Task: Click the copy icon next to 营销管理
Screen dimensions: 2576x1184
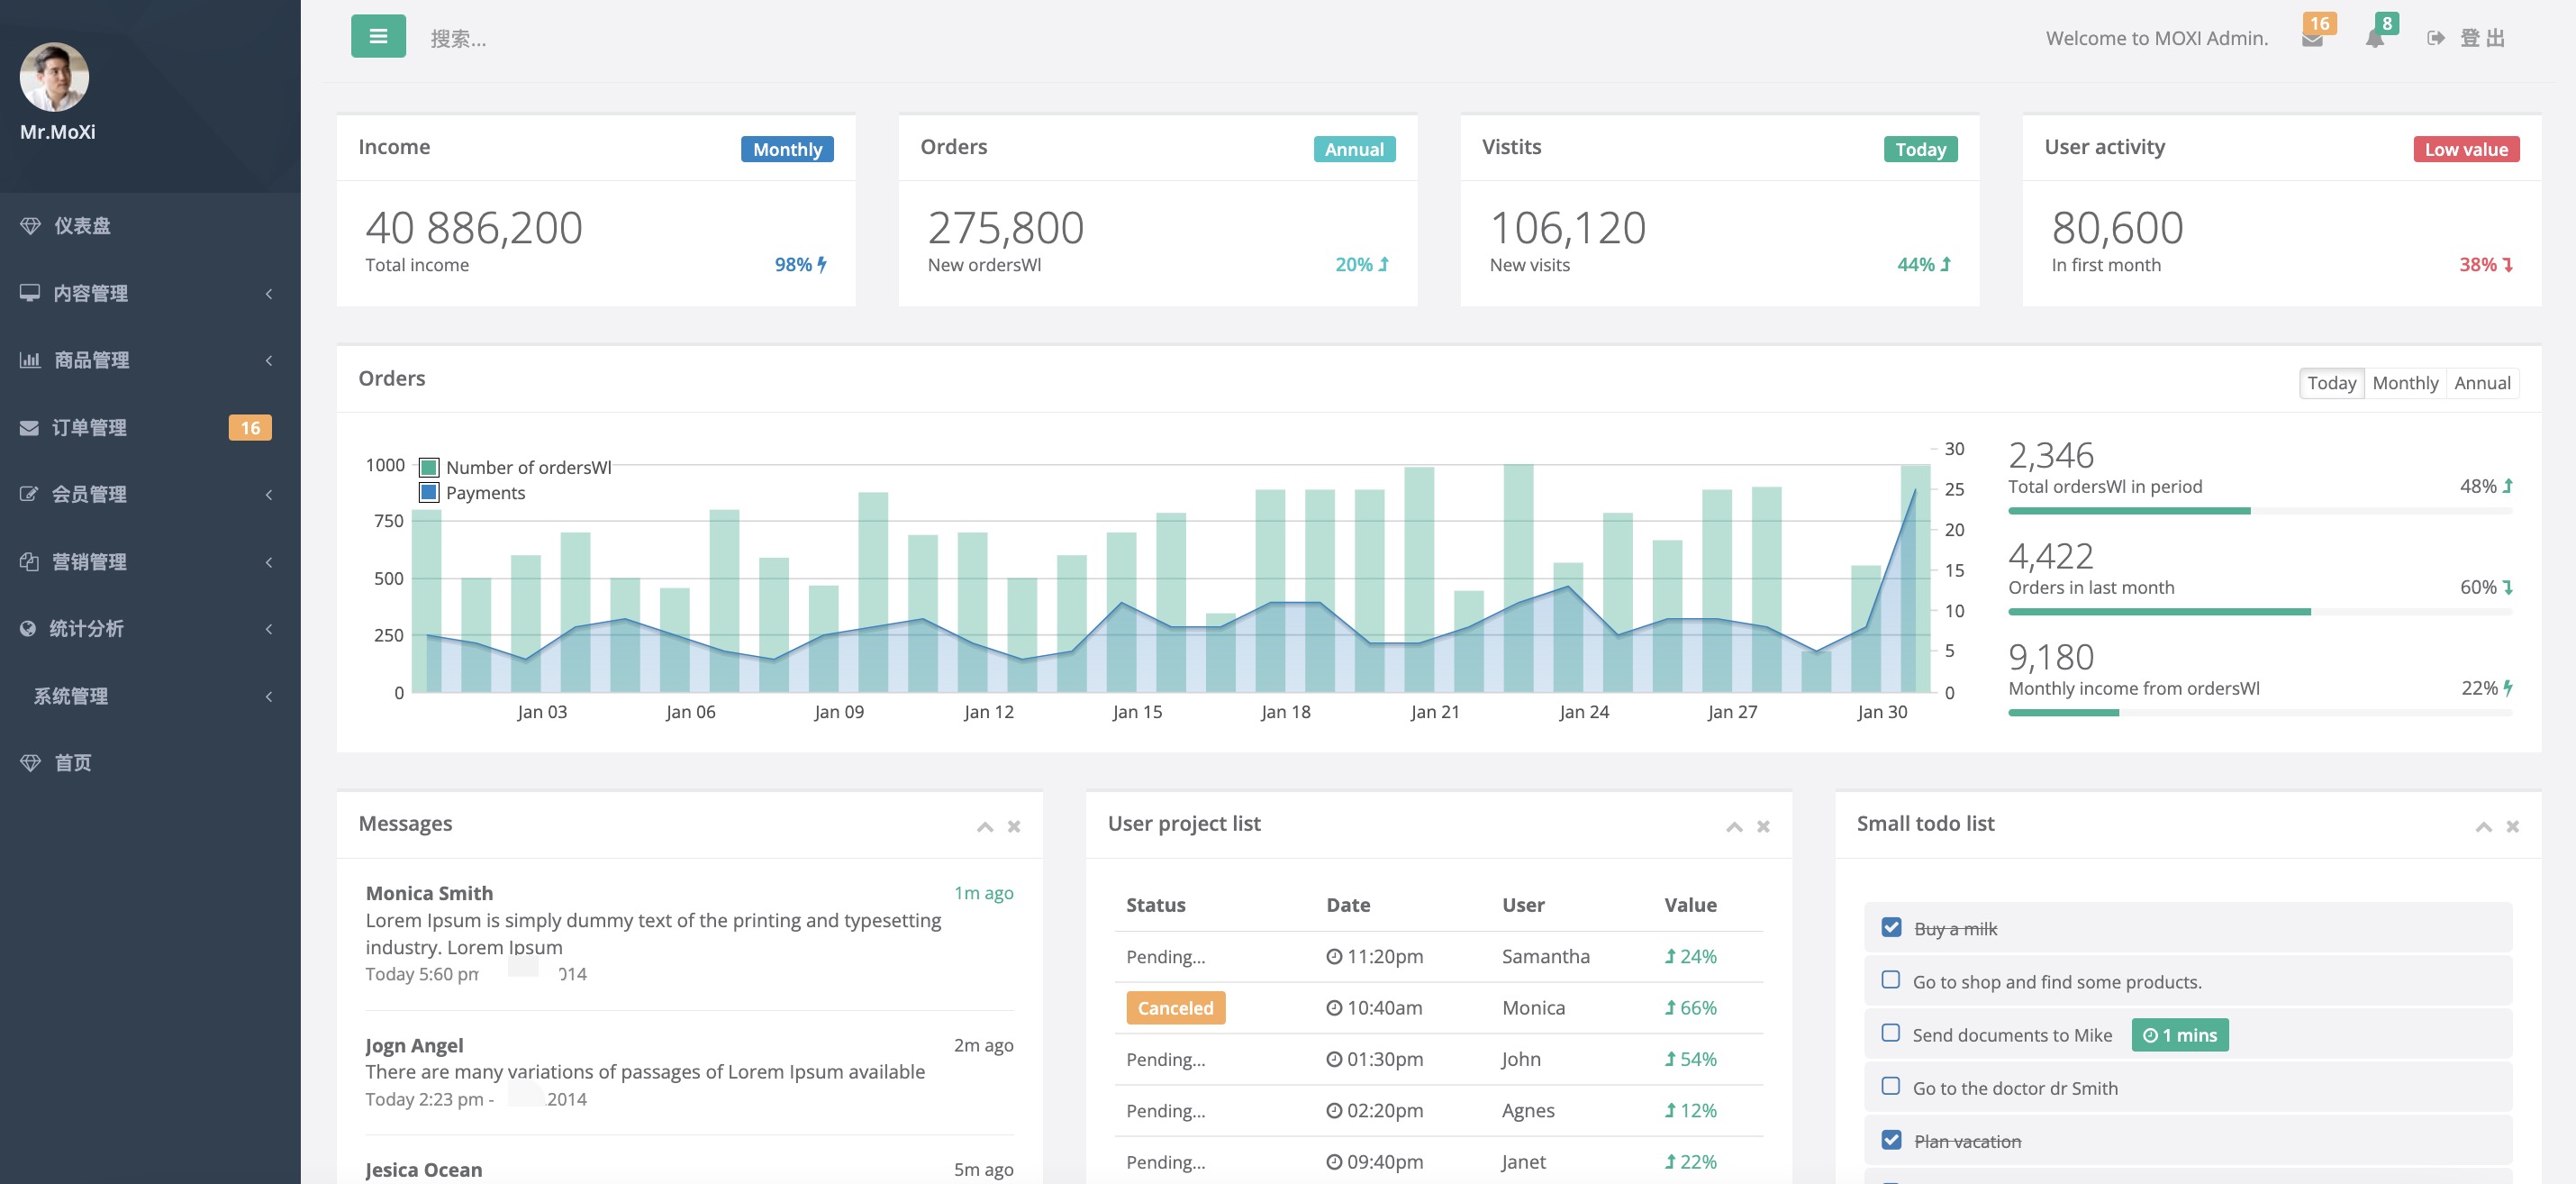Action: click(29, 562)
